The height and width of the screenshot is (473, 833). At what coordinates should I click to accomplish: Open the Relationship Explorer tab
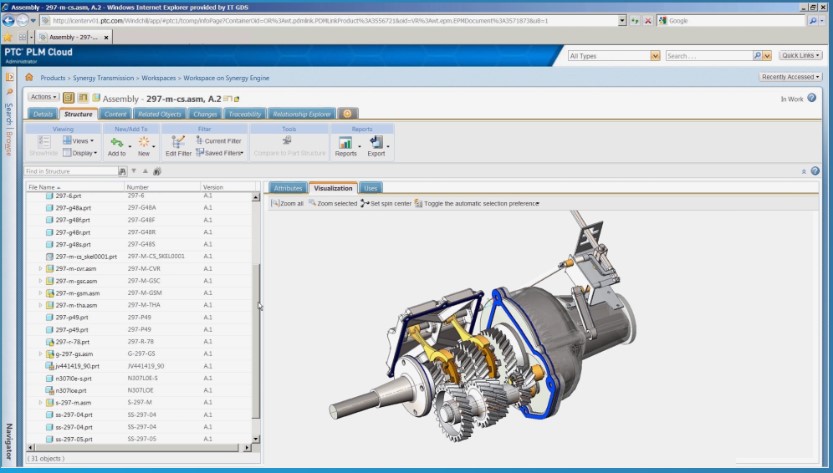(302, 114)
